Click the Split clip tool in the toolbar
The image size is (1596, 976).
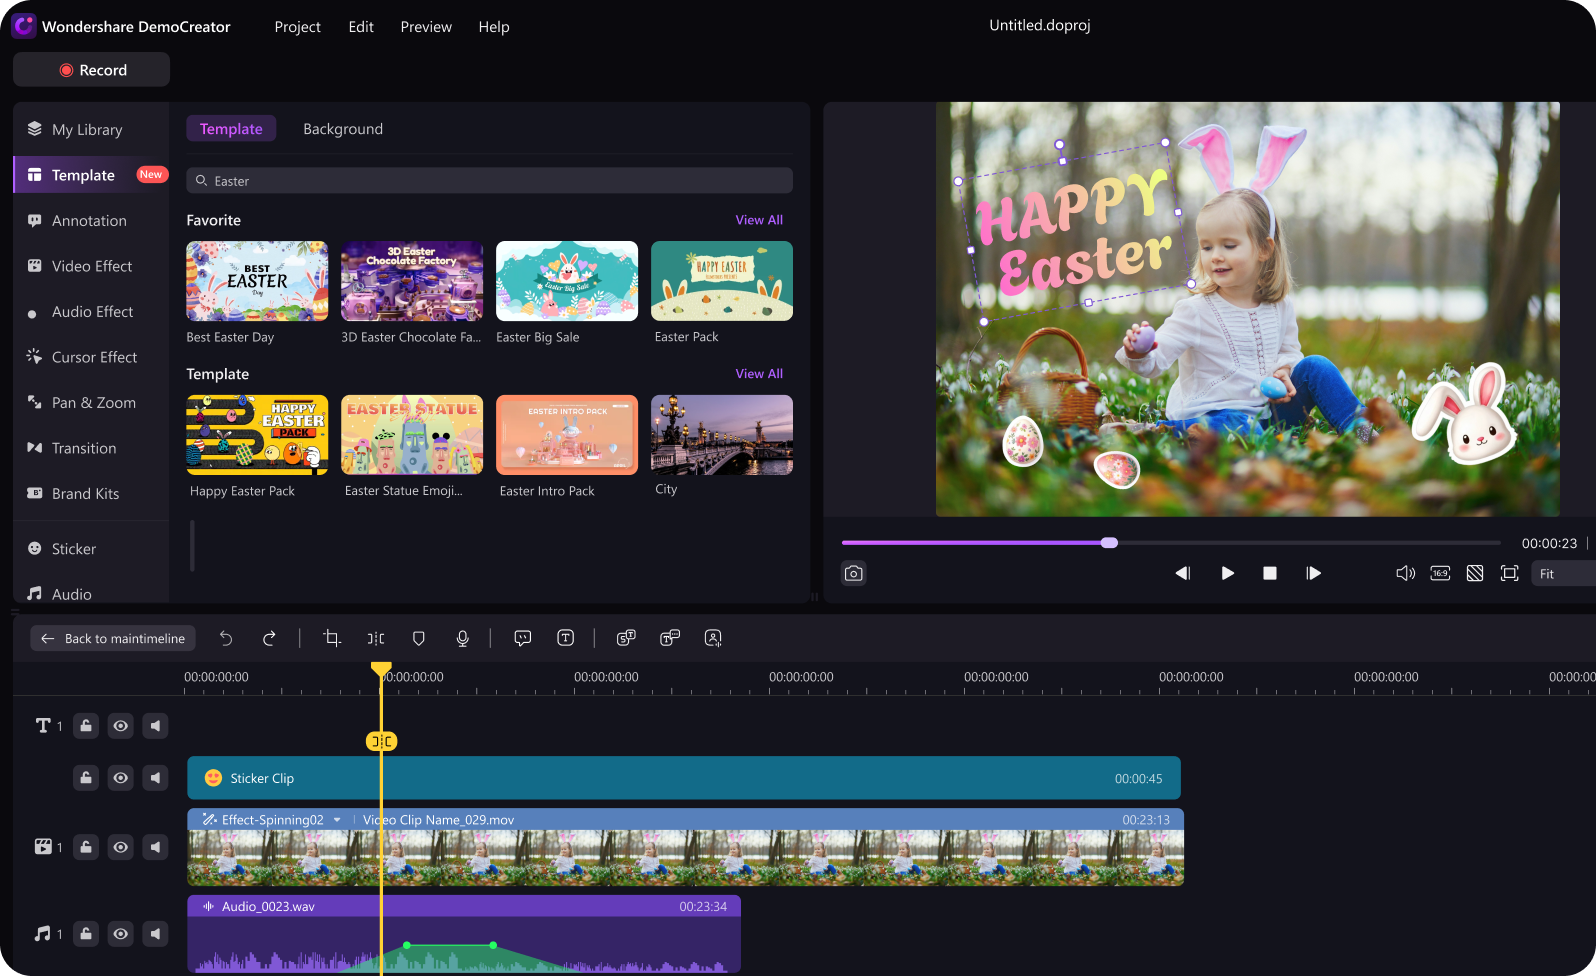pyautogui.click(x=376, y=638)
